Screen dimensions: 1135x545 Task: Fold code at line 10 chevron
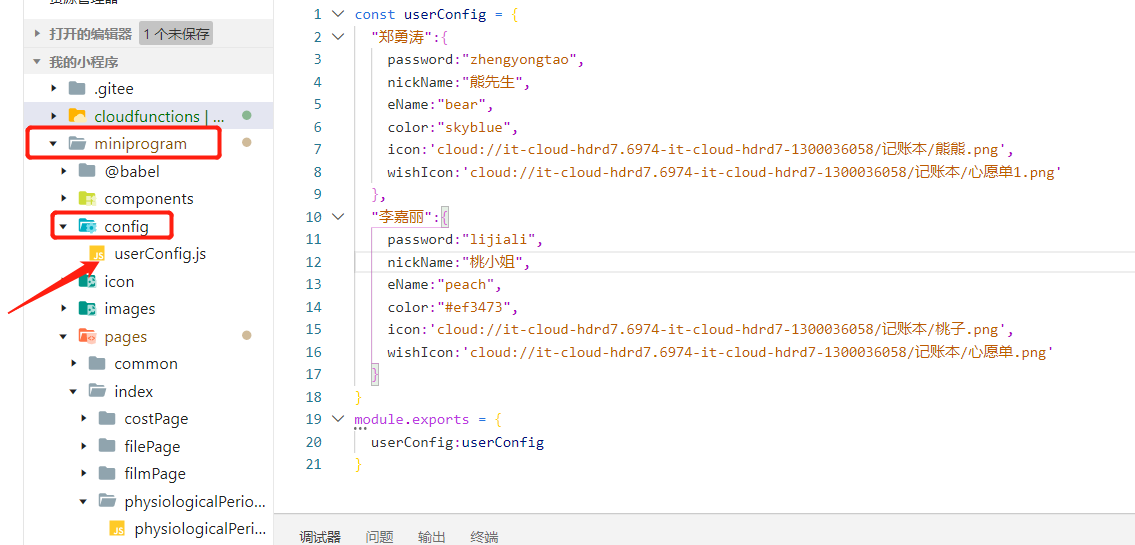point(337,216)
